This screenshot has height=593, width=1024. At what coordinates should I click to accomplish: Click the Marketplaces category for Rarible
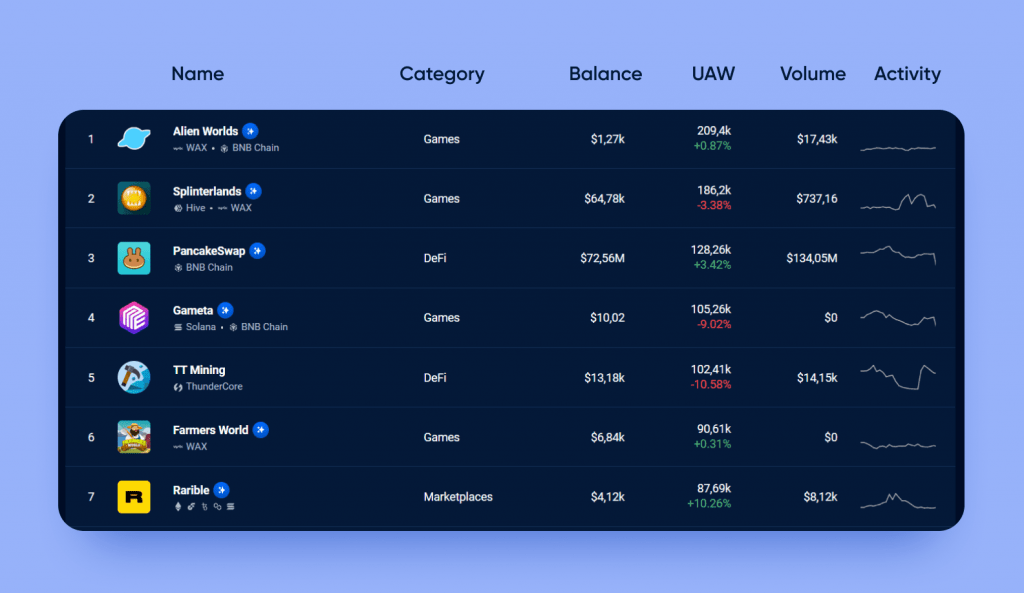coord(458,497)
